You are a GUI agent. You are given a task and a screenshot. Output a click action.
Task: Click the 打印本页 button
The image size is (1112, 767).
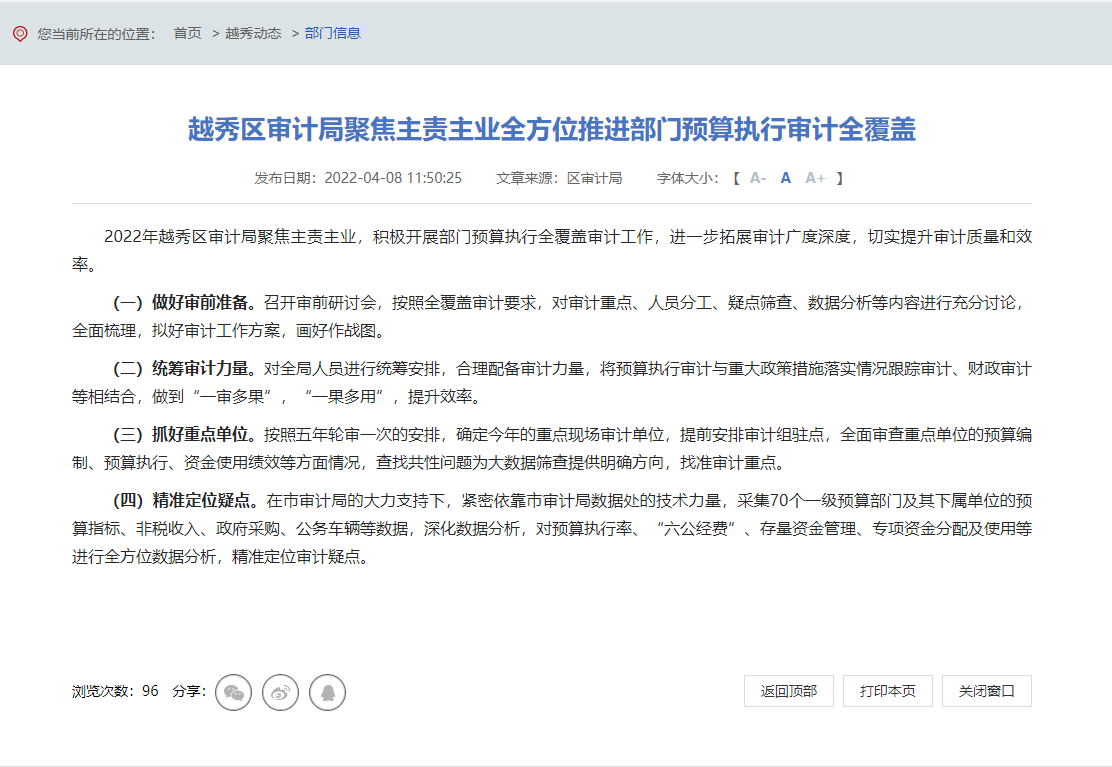tap(888, 691)
